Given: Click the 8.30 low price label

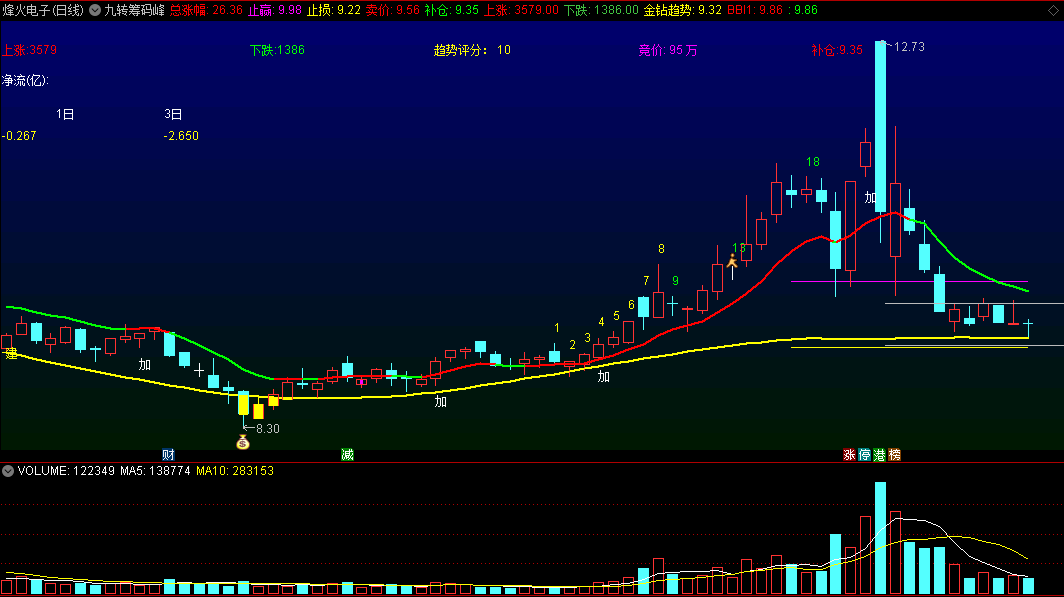Looking at the screenshot, I should 267,429.
